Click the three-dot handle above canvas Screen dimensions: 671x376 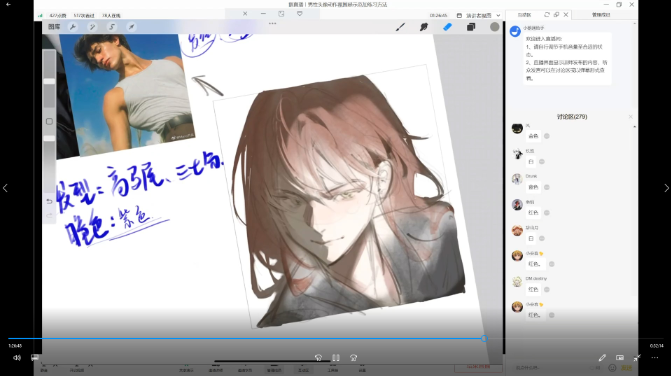[x=273, y=24]
